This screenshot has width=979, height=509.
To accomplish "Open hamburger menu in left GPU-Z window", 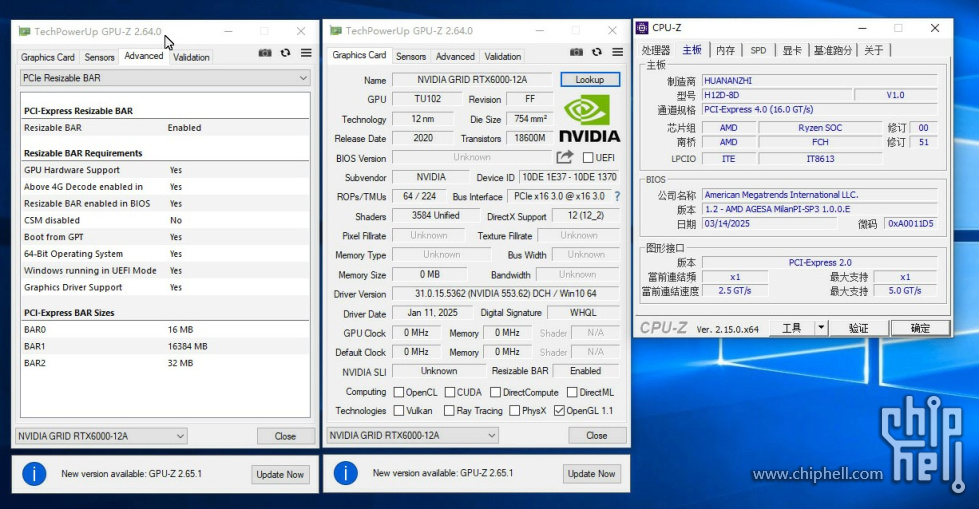I will tap(306, 53).
